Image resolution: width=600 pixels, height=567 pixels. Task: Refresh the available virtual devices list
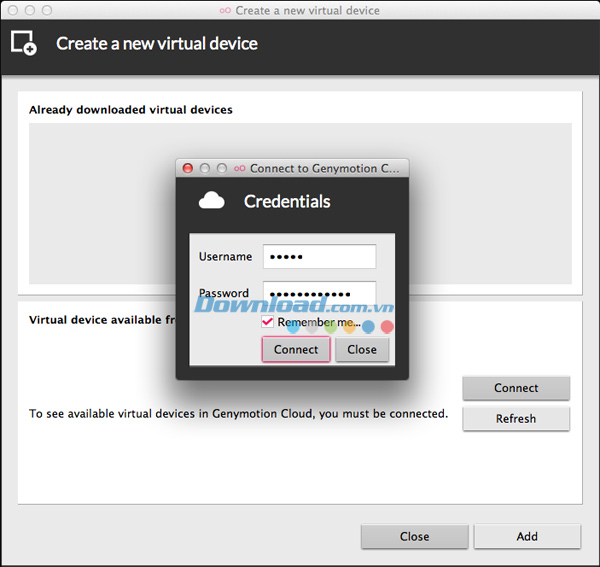pos(516,419)
